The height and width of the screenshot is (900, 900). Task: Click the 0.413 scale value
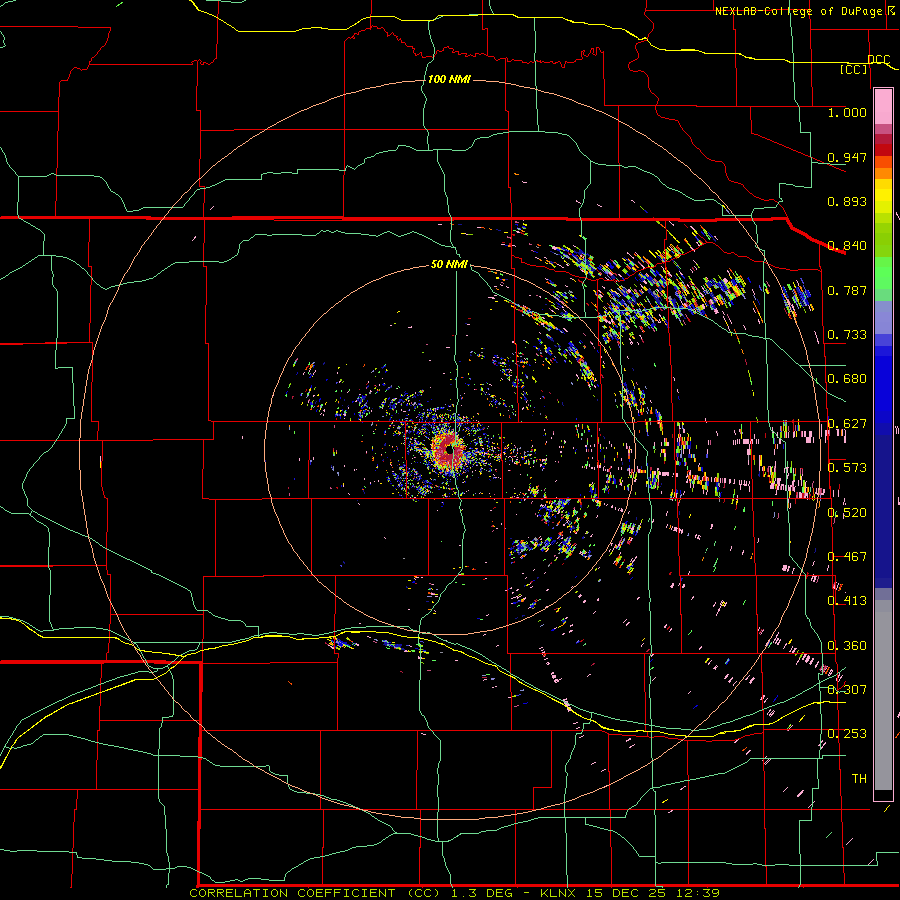coord(847,601)
